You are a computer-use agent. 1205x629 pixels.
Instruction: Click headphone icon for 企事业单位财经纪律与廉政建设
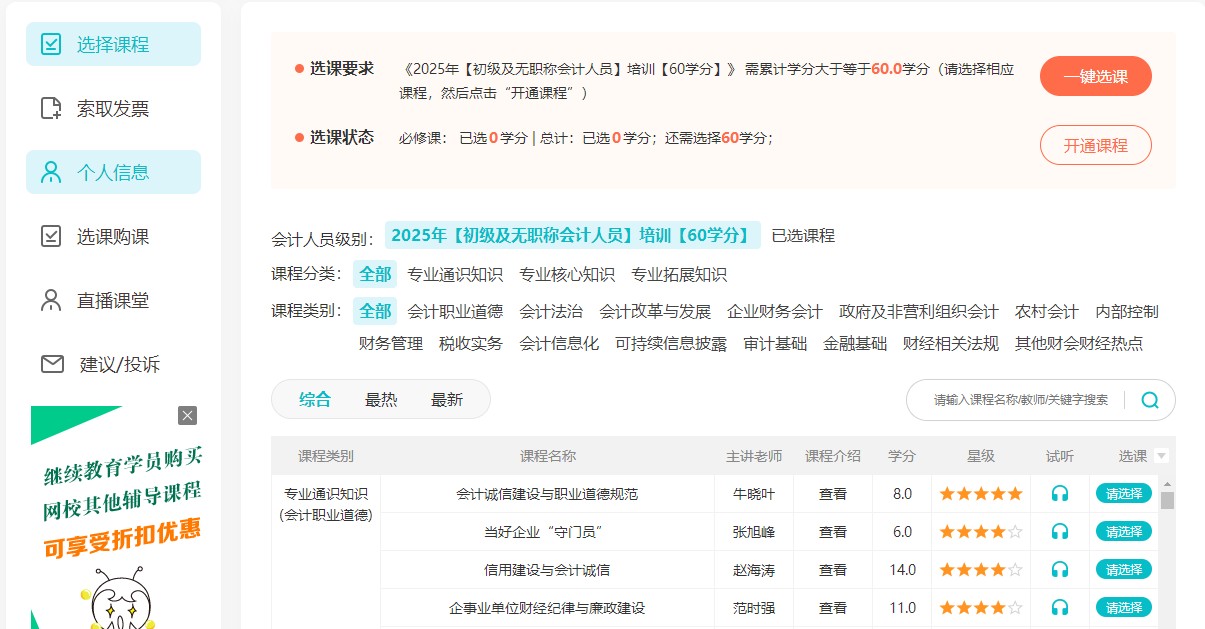point(1059,607)
